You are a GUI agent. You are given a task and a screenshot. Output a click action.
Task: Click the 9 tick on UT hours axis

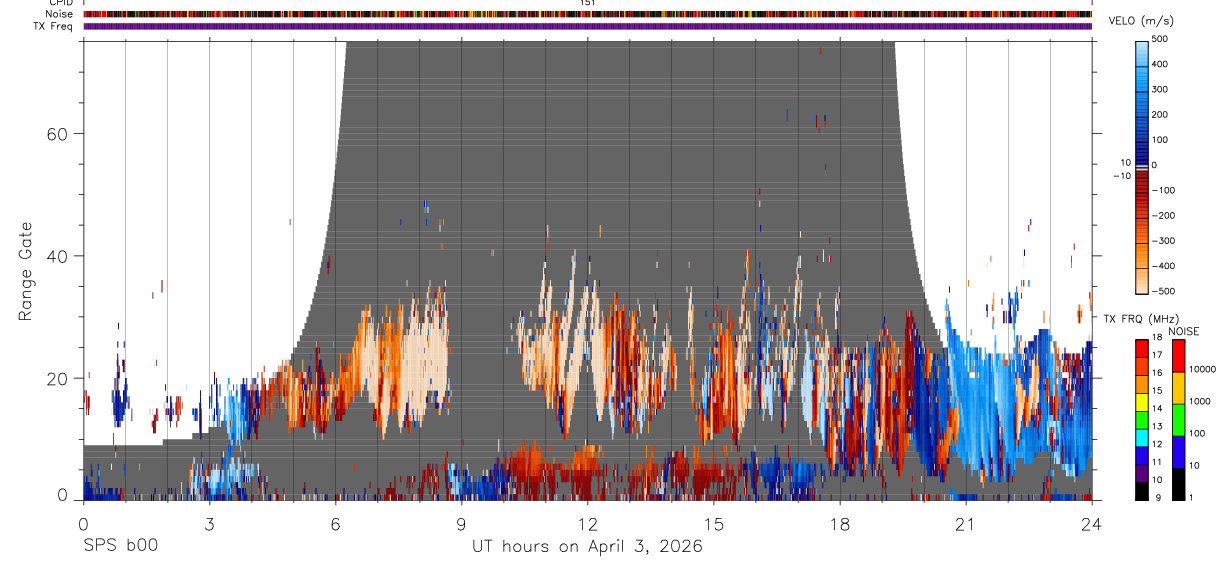461,523
